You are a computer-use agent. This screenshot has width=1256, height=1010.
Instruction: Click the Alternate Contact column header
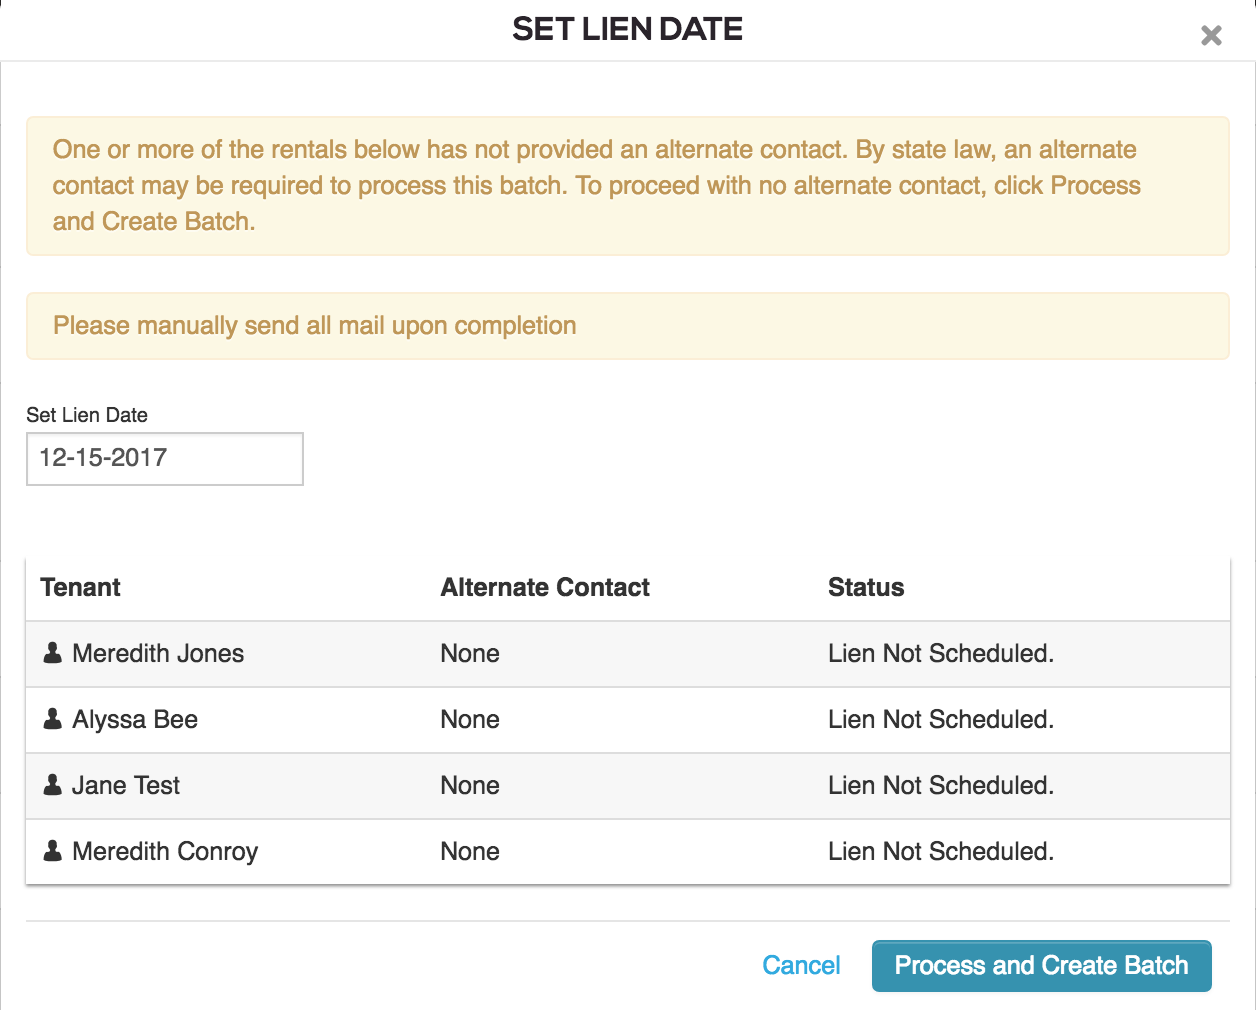tap(545, 587)
